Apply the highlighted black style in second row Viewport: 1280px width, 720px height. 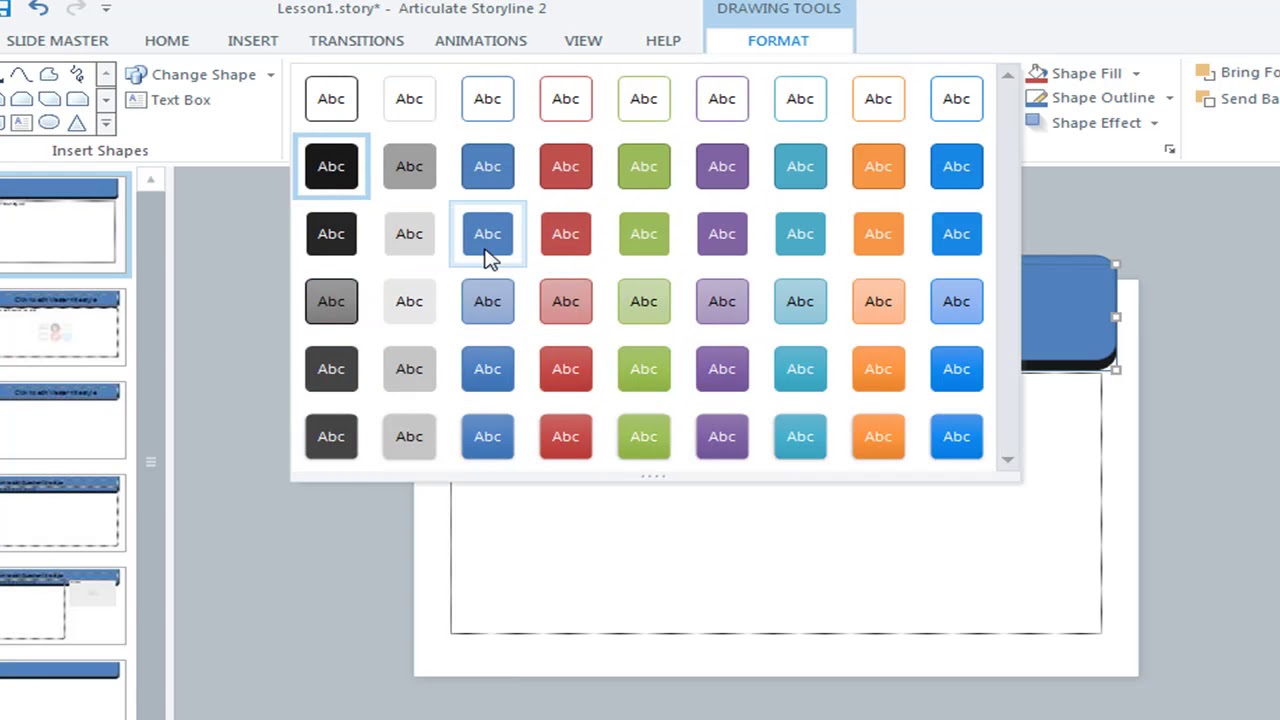pyautogui.click(x=331, y=166)
